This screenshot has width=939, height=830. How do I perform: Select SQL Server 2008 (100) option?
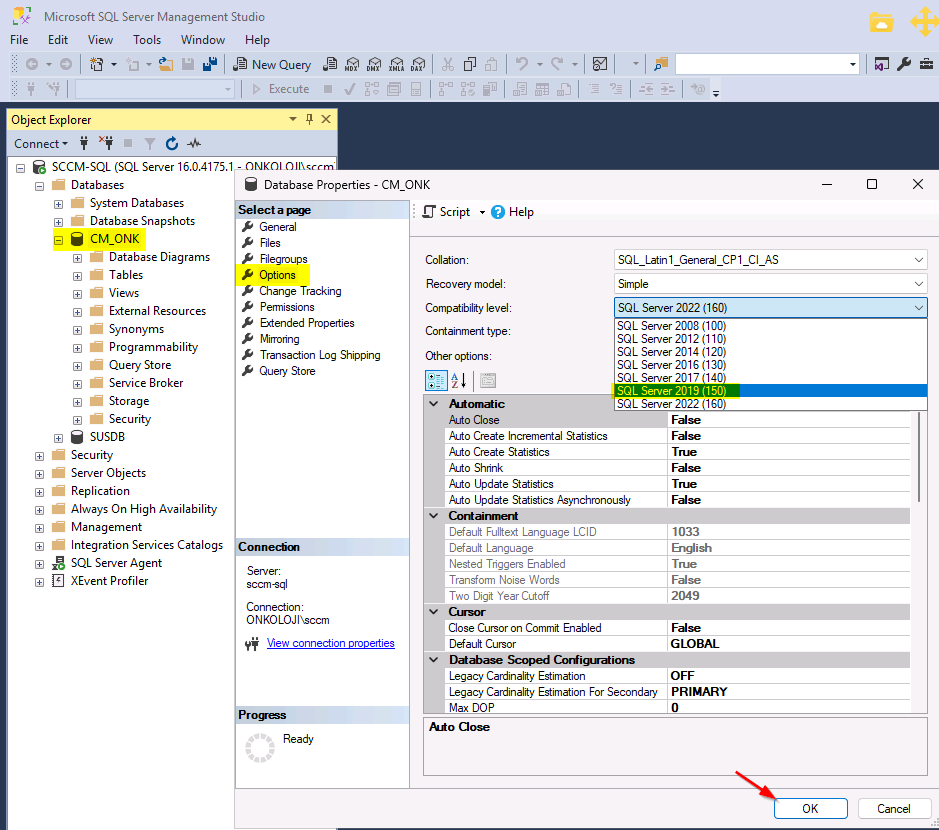[x=770, y=326]
